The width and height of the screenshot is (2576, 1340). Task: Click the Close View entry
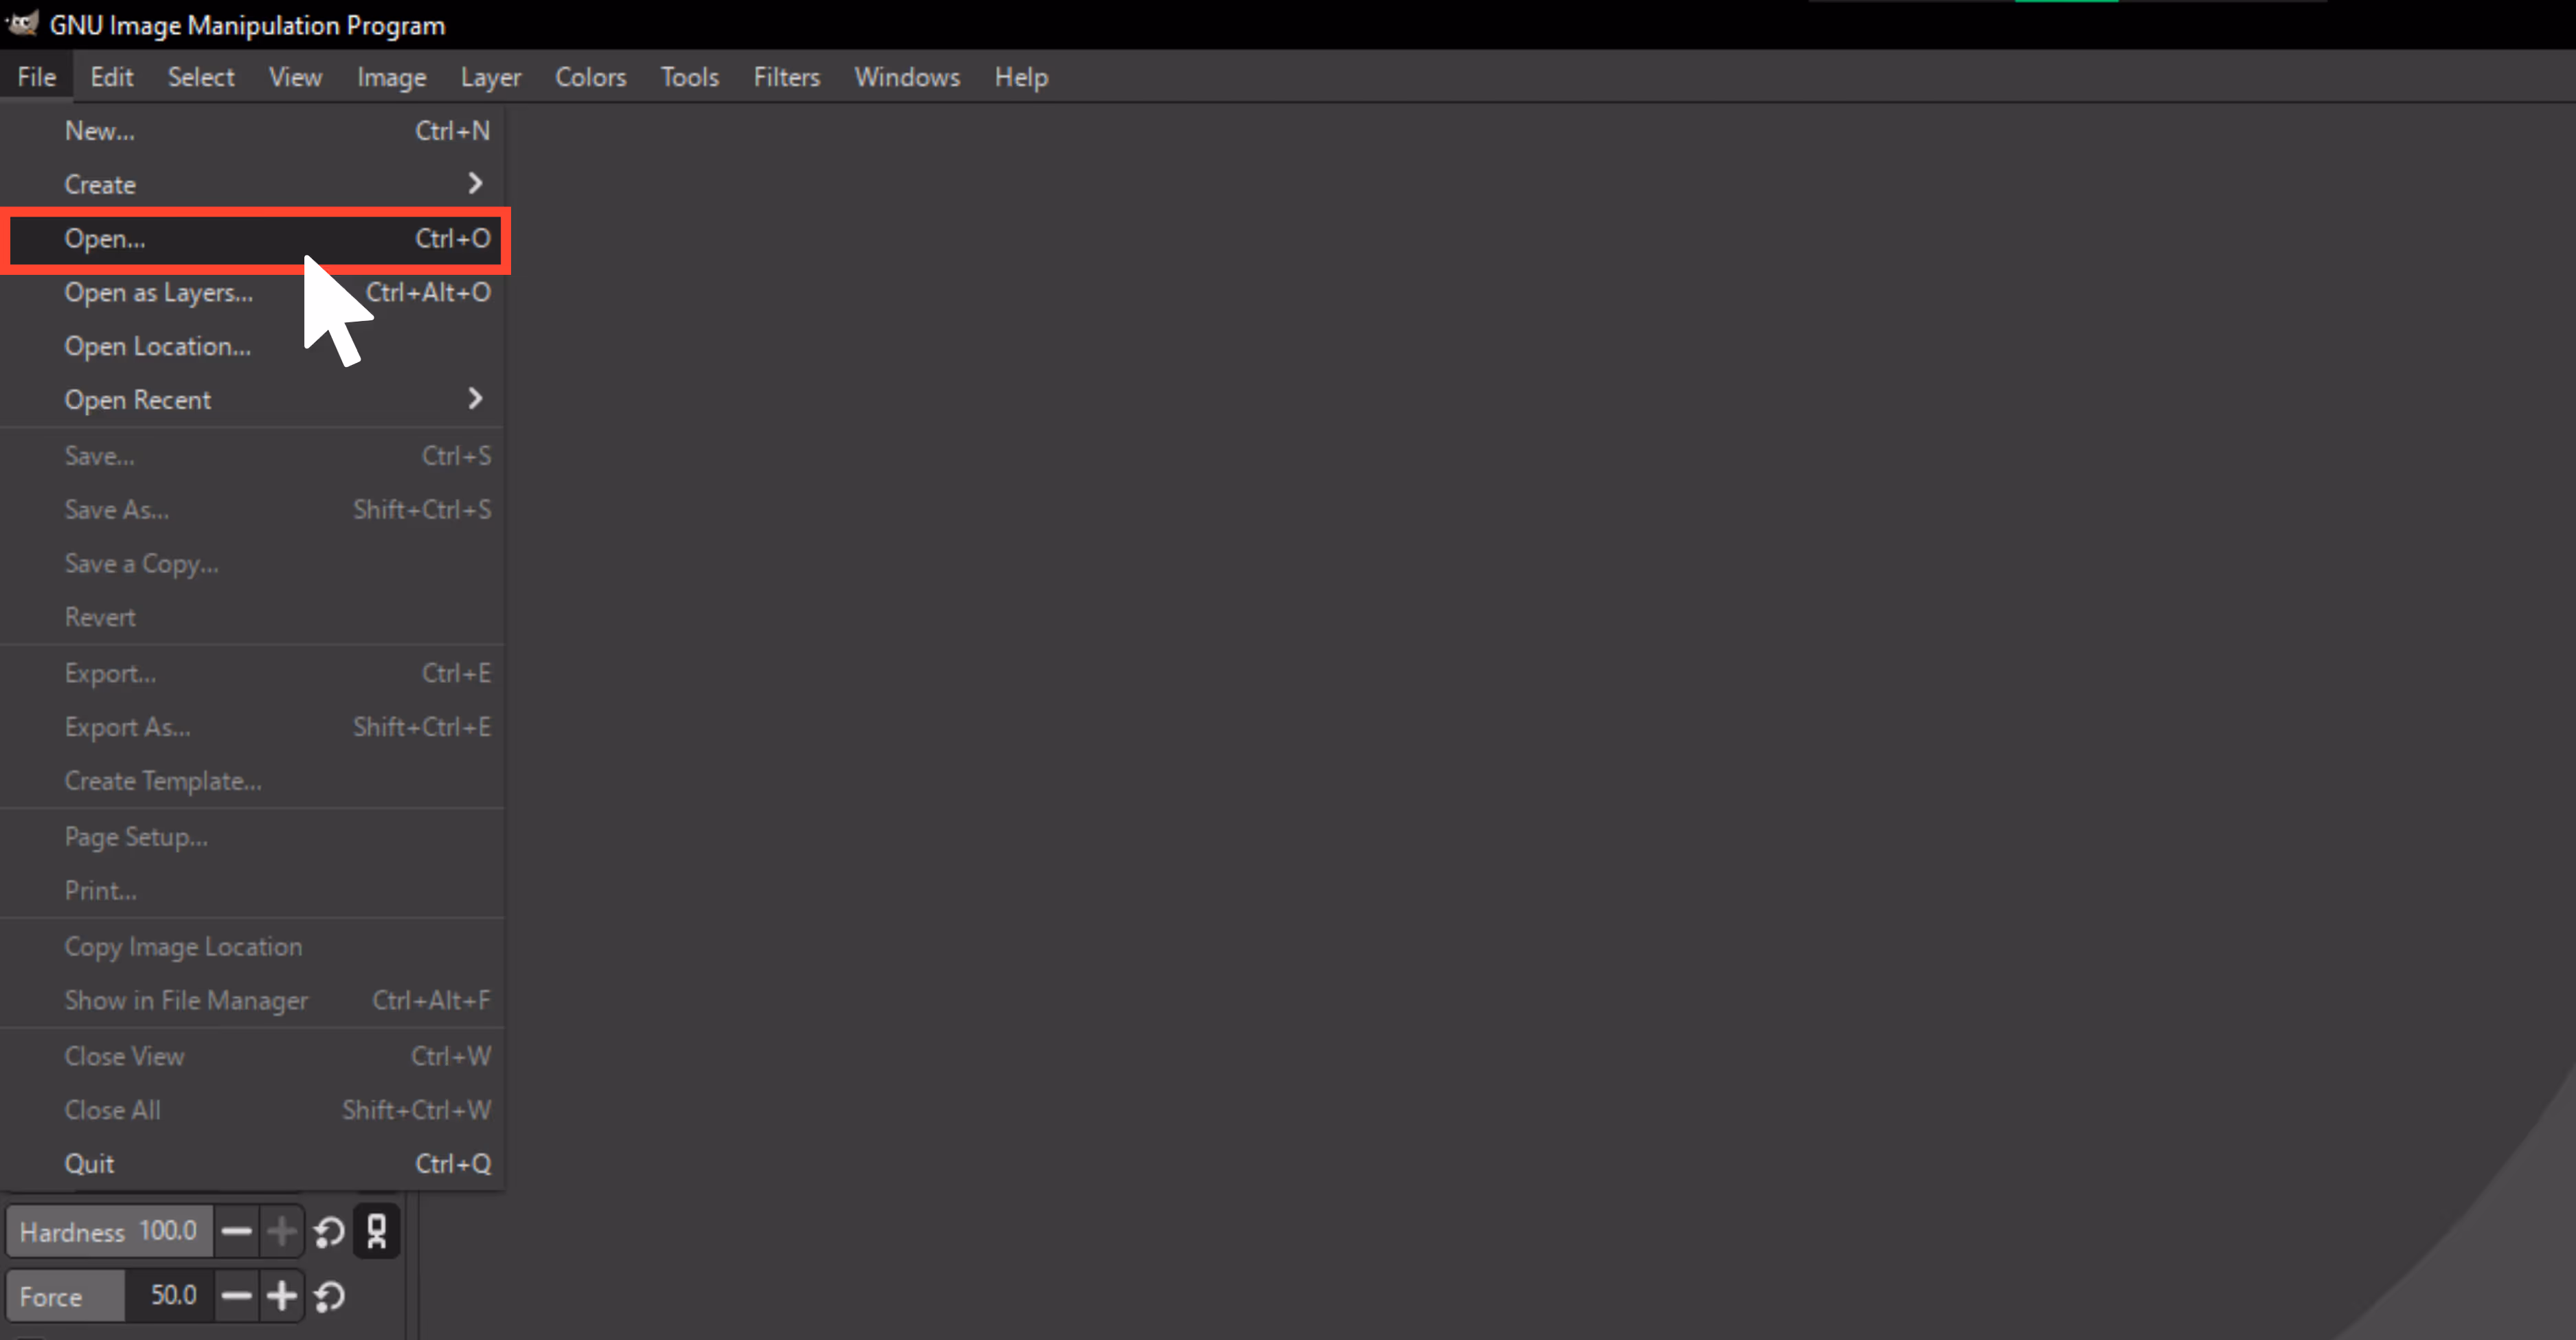click(252, 1056)
